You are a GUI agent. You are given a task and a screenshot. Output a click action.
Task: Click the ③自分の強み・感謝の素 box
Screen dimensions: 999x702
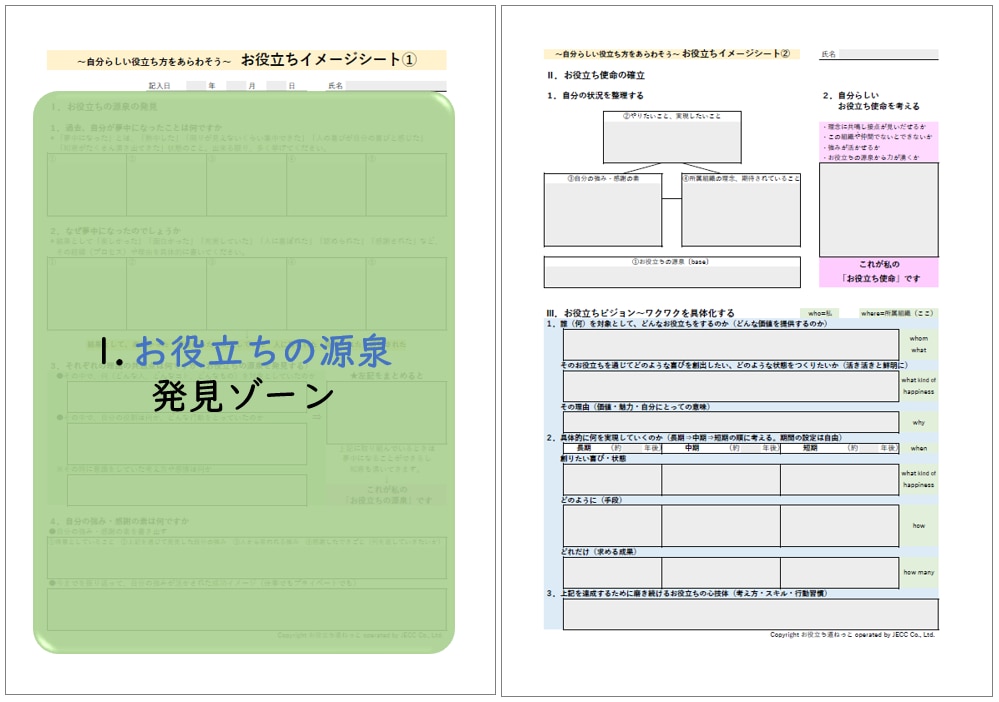(603, 210)
